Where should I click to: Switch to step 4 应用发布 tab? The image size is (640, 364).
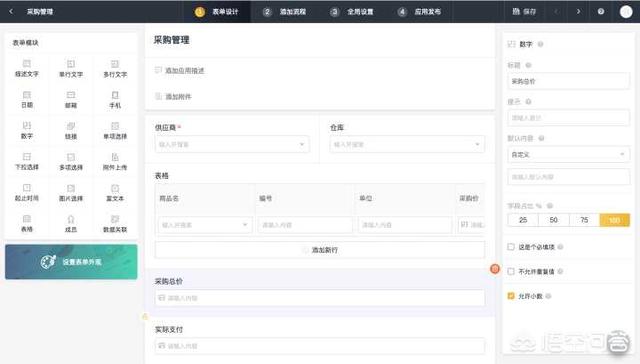tap(420, 11)
